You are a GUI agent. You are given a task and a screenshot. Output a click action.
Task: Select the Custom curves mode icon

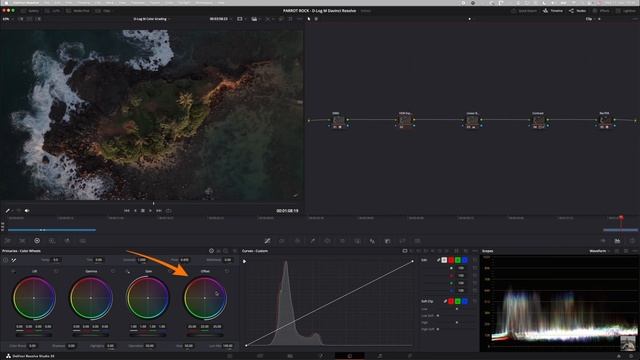point(405,251)
